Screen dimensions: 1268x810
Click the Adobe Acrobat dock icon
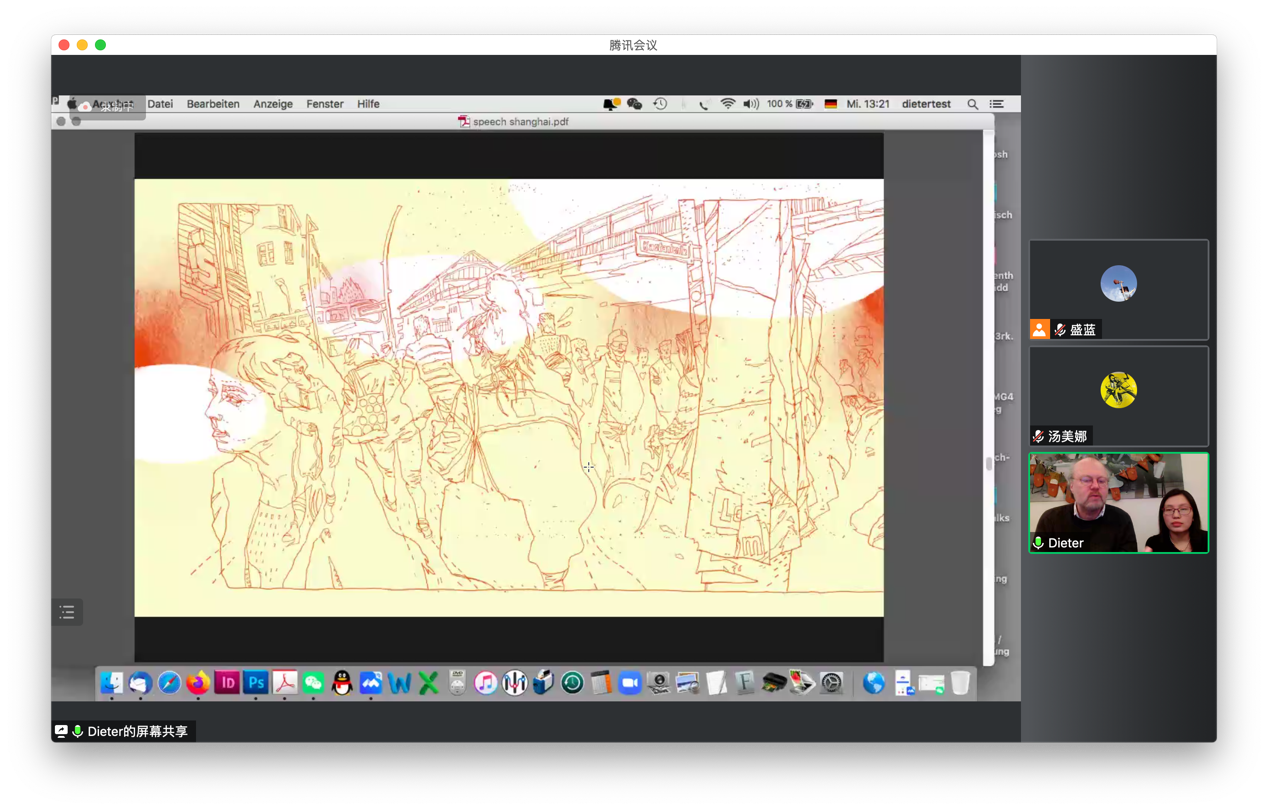285,683
